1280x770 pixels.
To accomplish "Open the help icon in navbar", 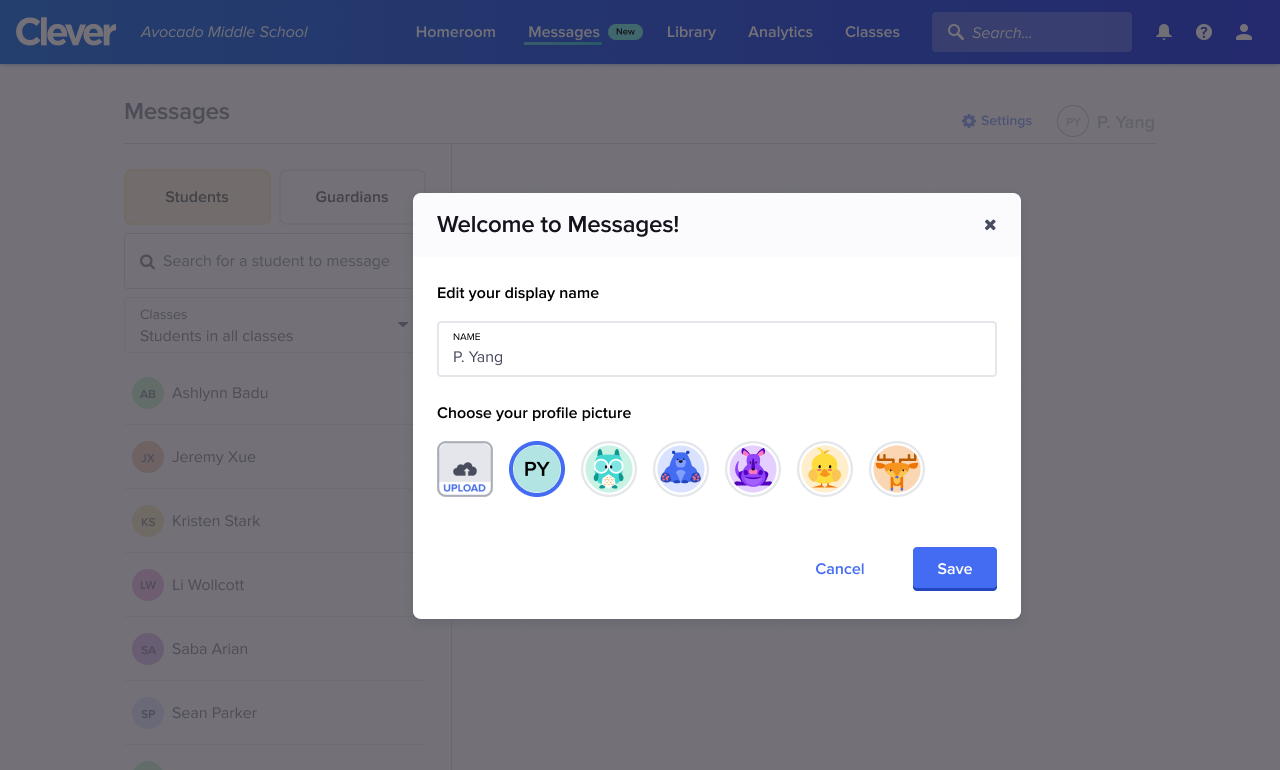I will 1203,31.
